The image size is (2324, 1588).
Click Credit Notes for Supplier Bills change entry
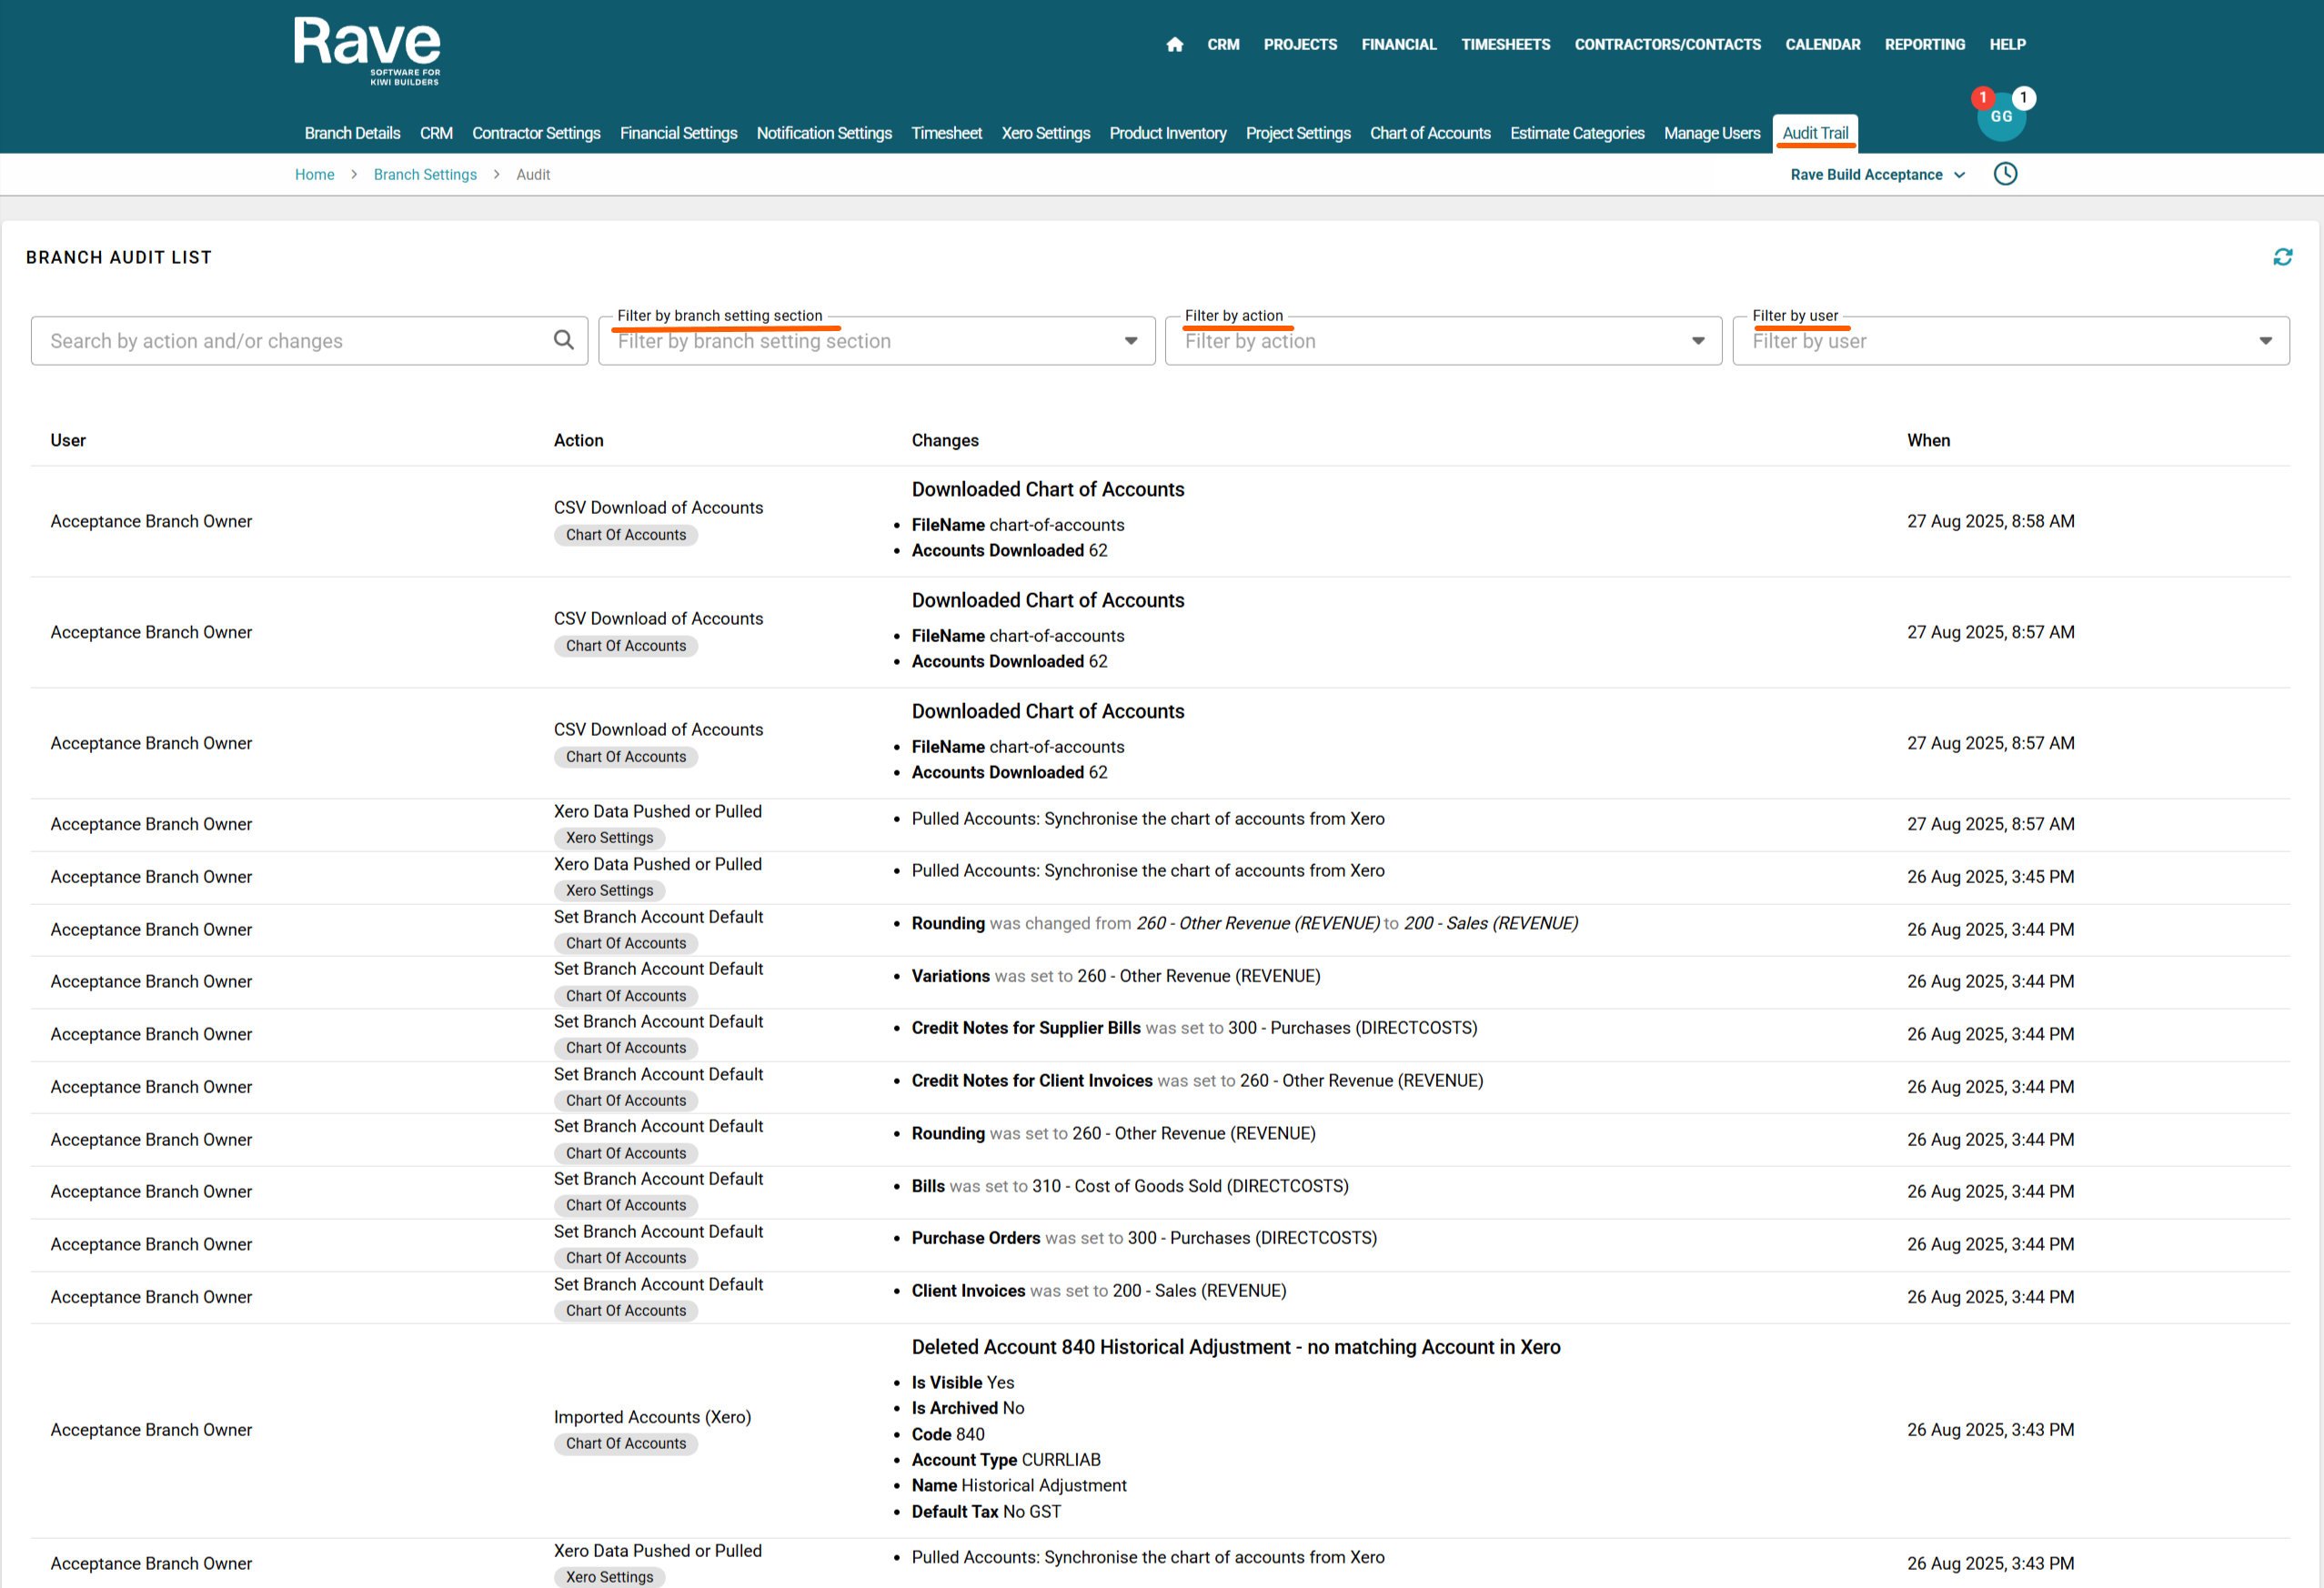1193,1028
